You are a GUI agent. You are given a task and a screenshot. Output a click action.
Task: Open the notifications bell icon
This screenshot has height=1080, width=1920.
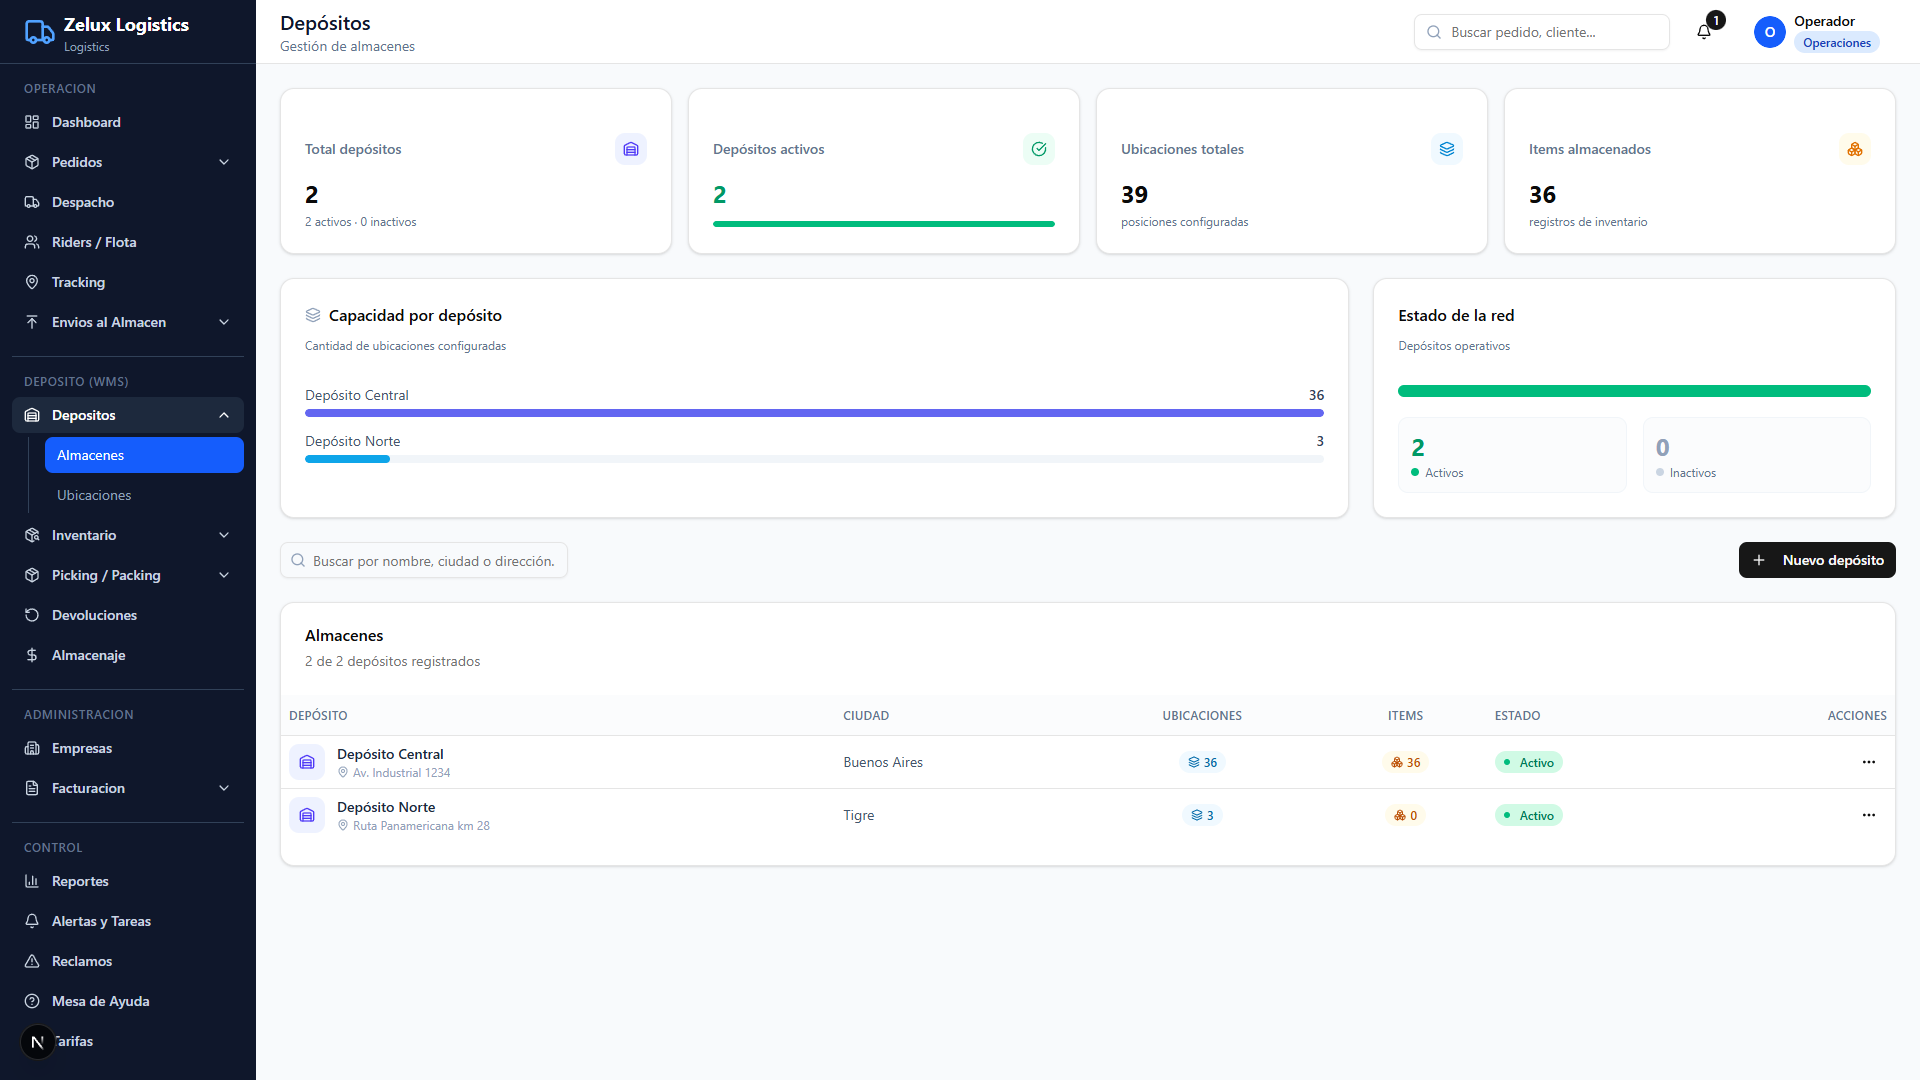click(x=1704, y=32)
